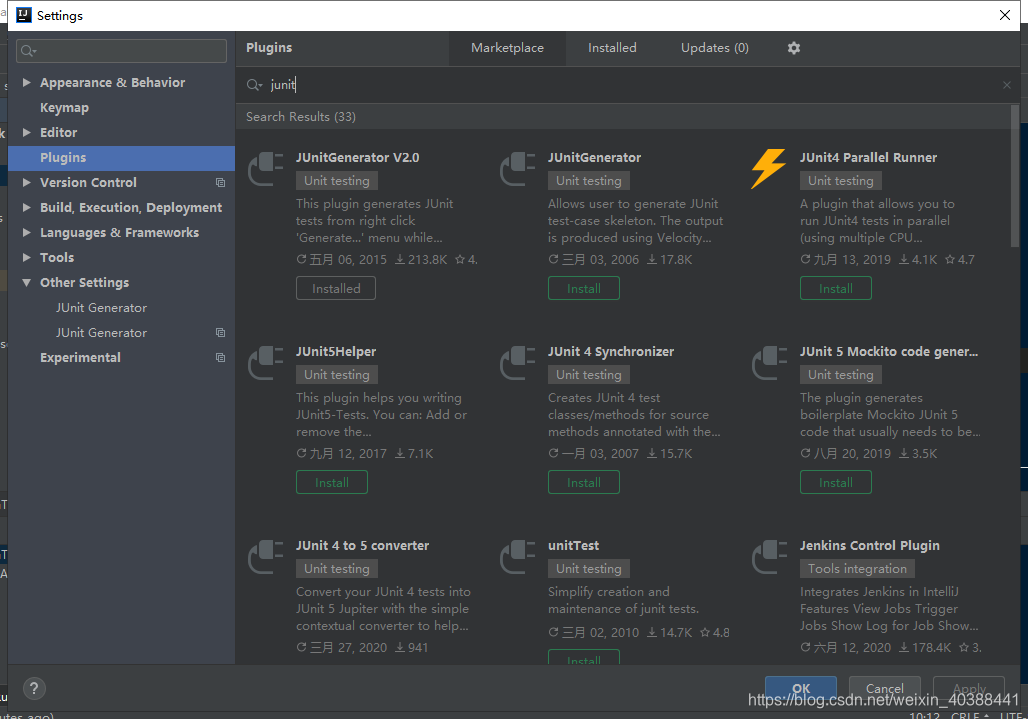Open the plugins gear settings menu

tap(793, 48)
